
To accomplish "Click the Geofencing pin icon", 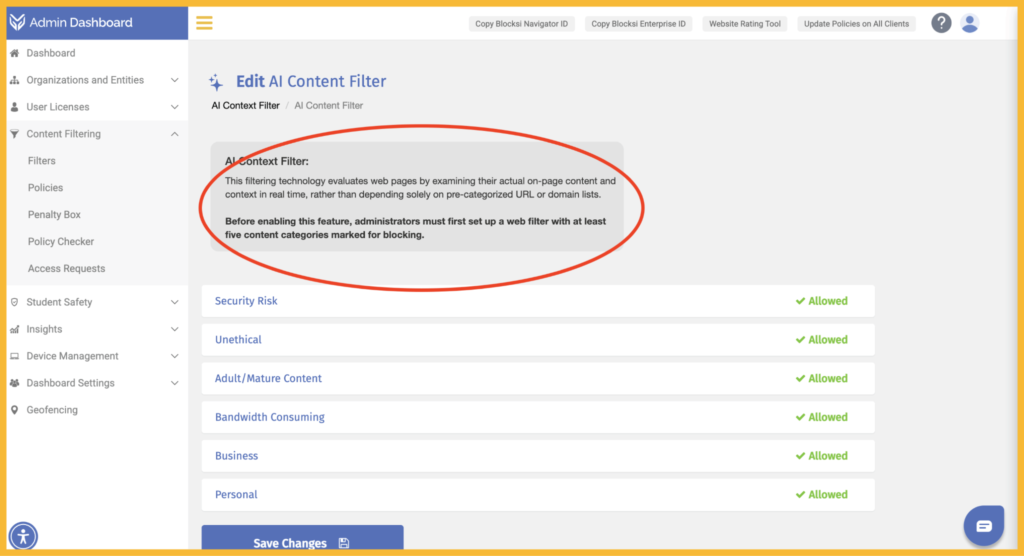I will tap(14, 410).
